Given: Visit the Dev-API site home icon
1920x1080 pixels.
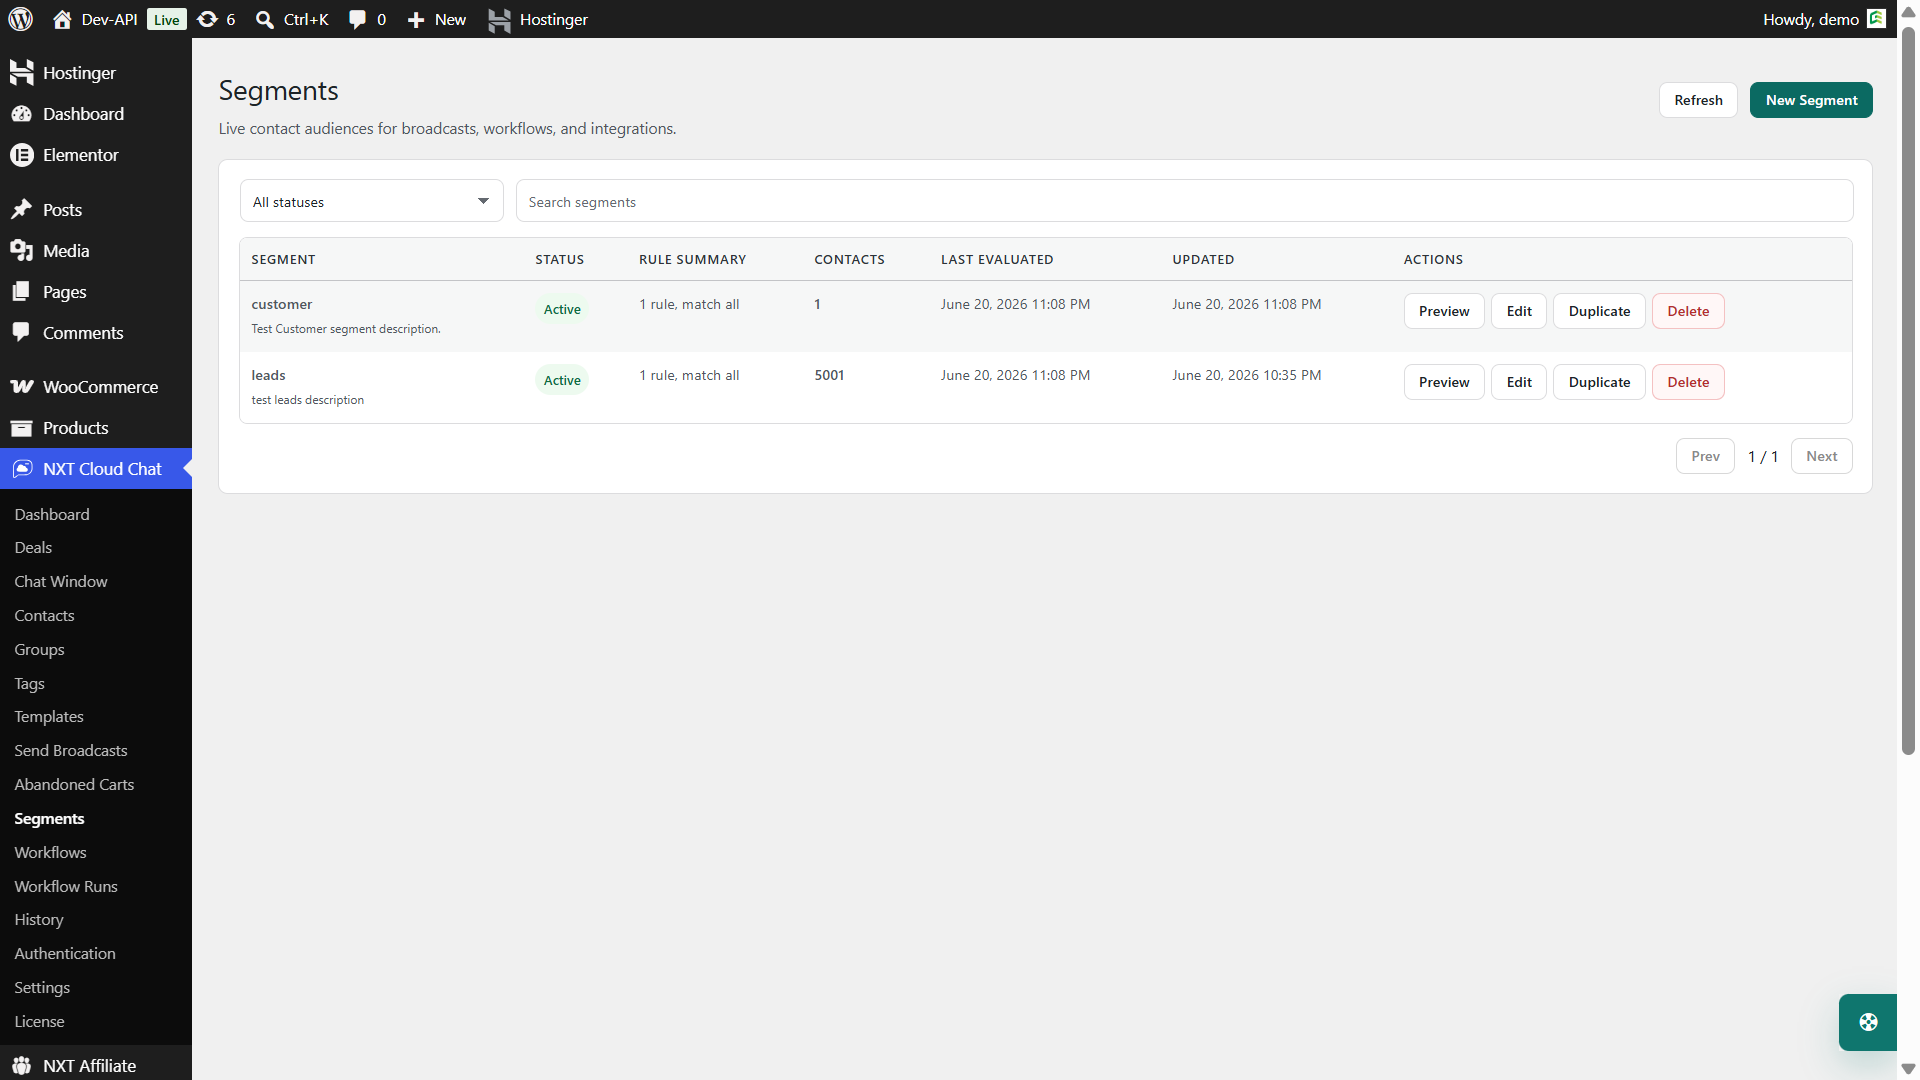Looking at the screenshot, I should click(x=62, y=19).
